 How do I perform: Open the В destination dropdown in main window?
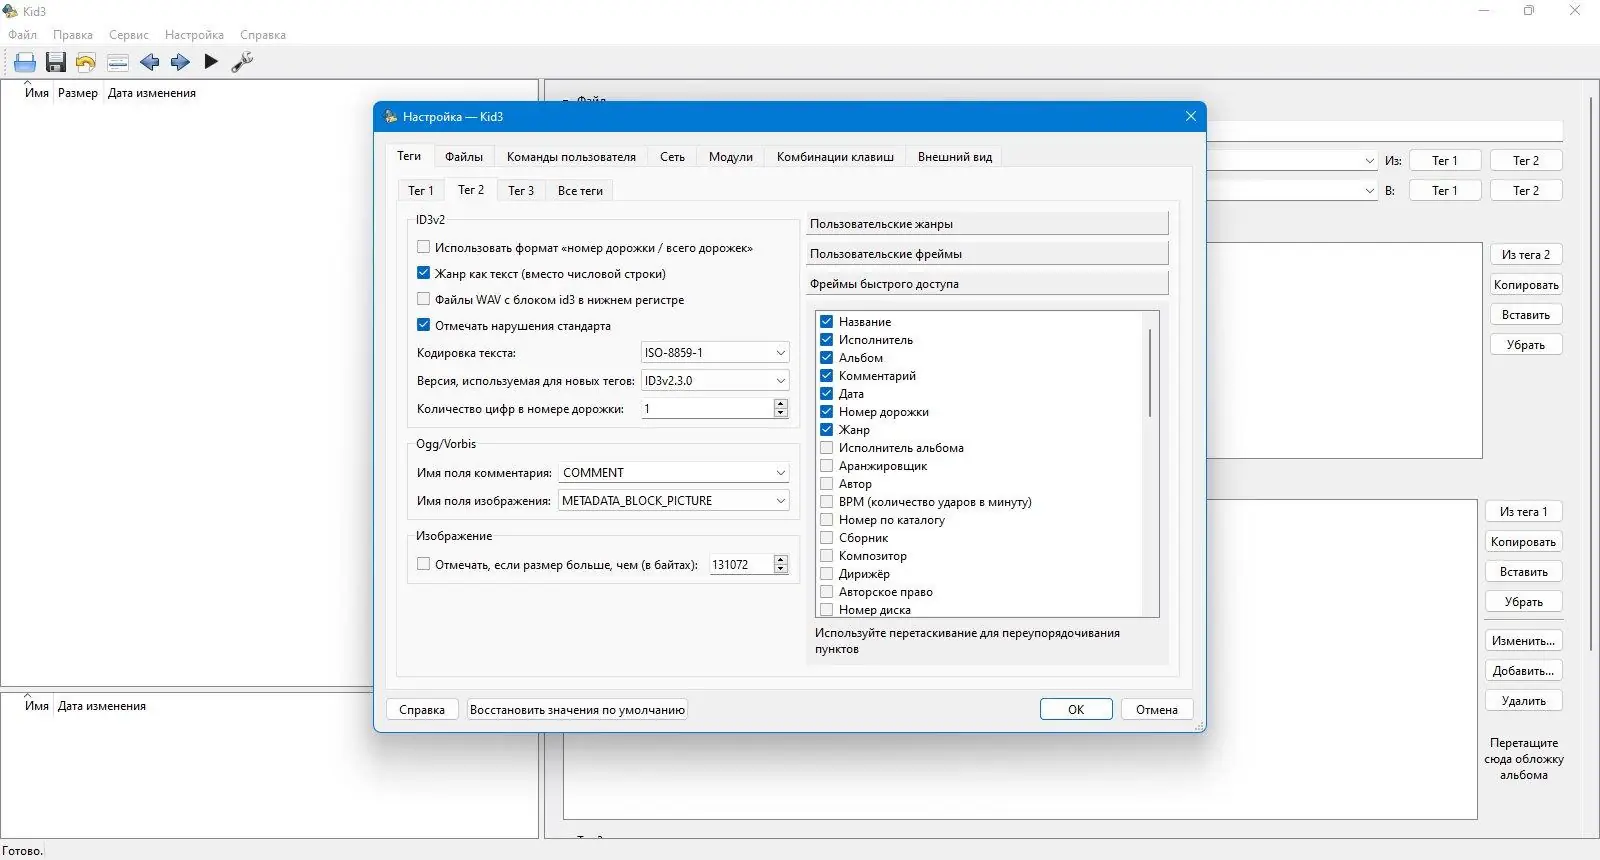pos(1369,191)
